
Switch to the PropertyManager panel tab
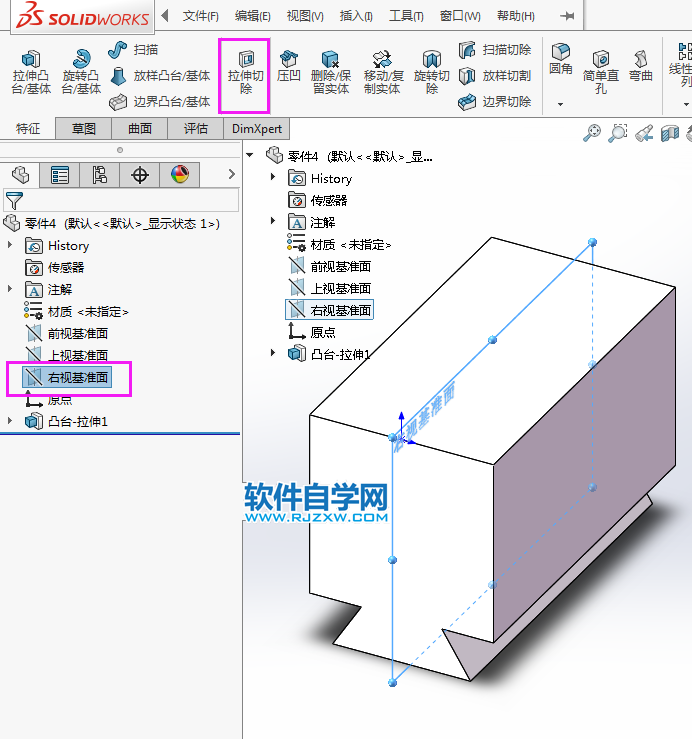(x=60, y=175)
